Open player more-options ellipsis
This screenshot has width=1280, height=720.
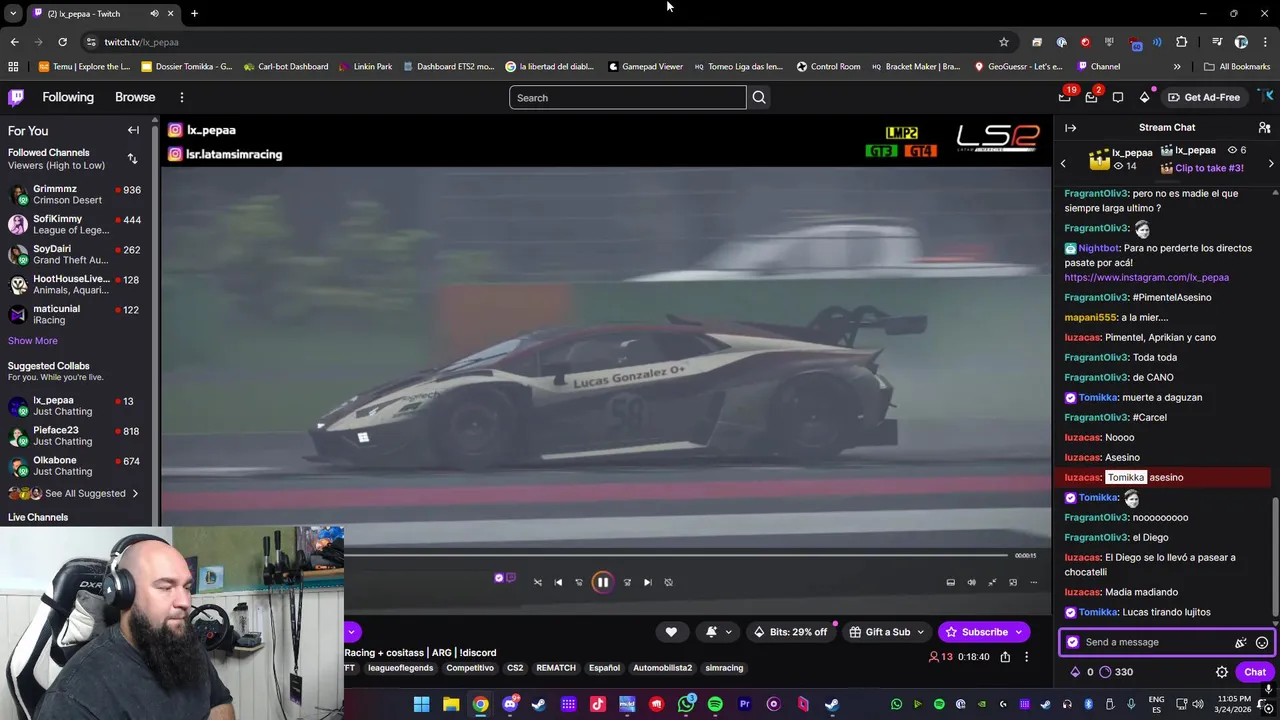click(1034, 582)
